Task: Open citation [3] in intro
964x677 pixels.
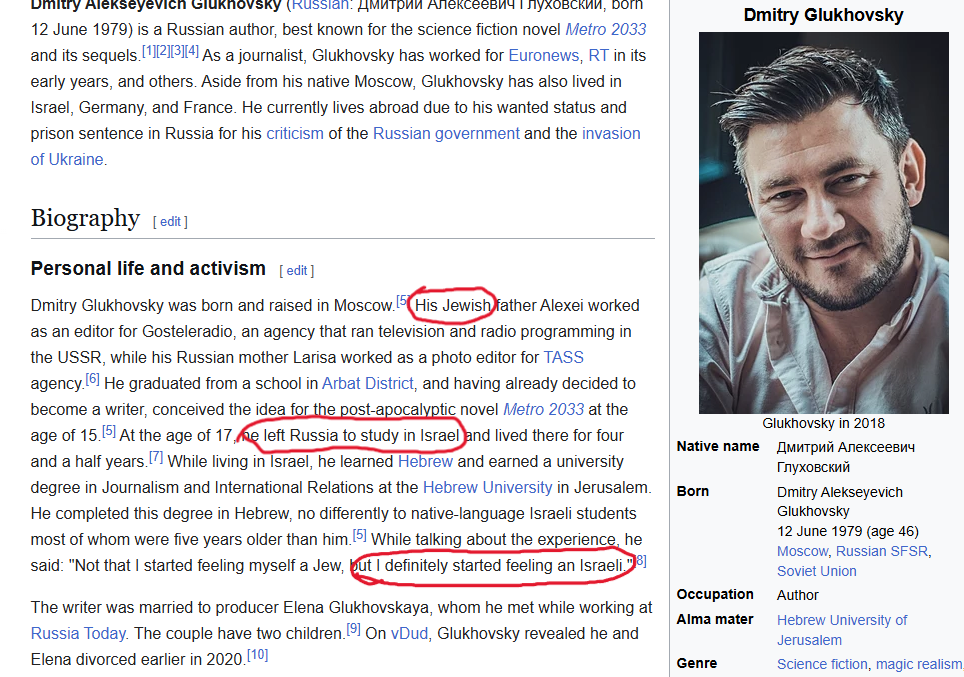Action: pos(177,51)
